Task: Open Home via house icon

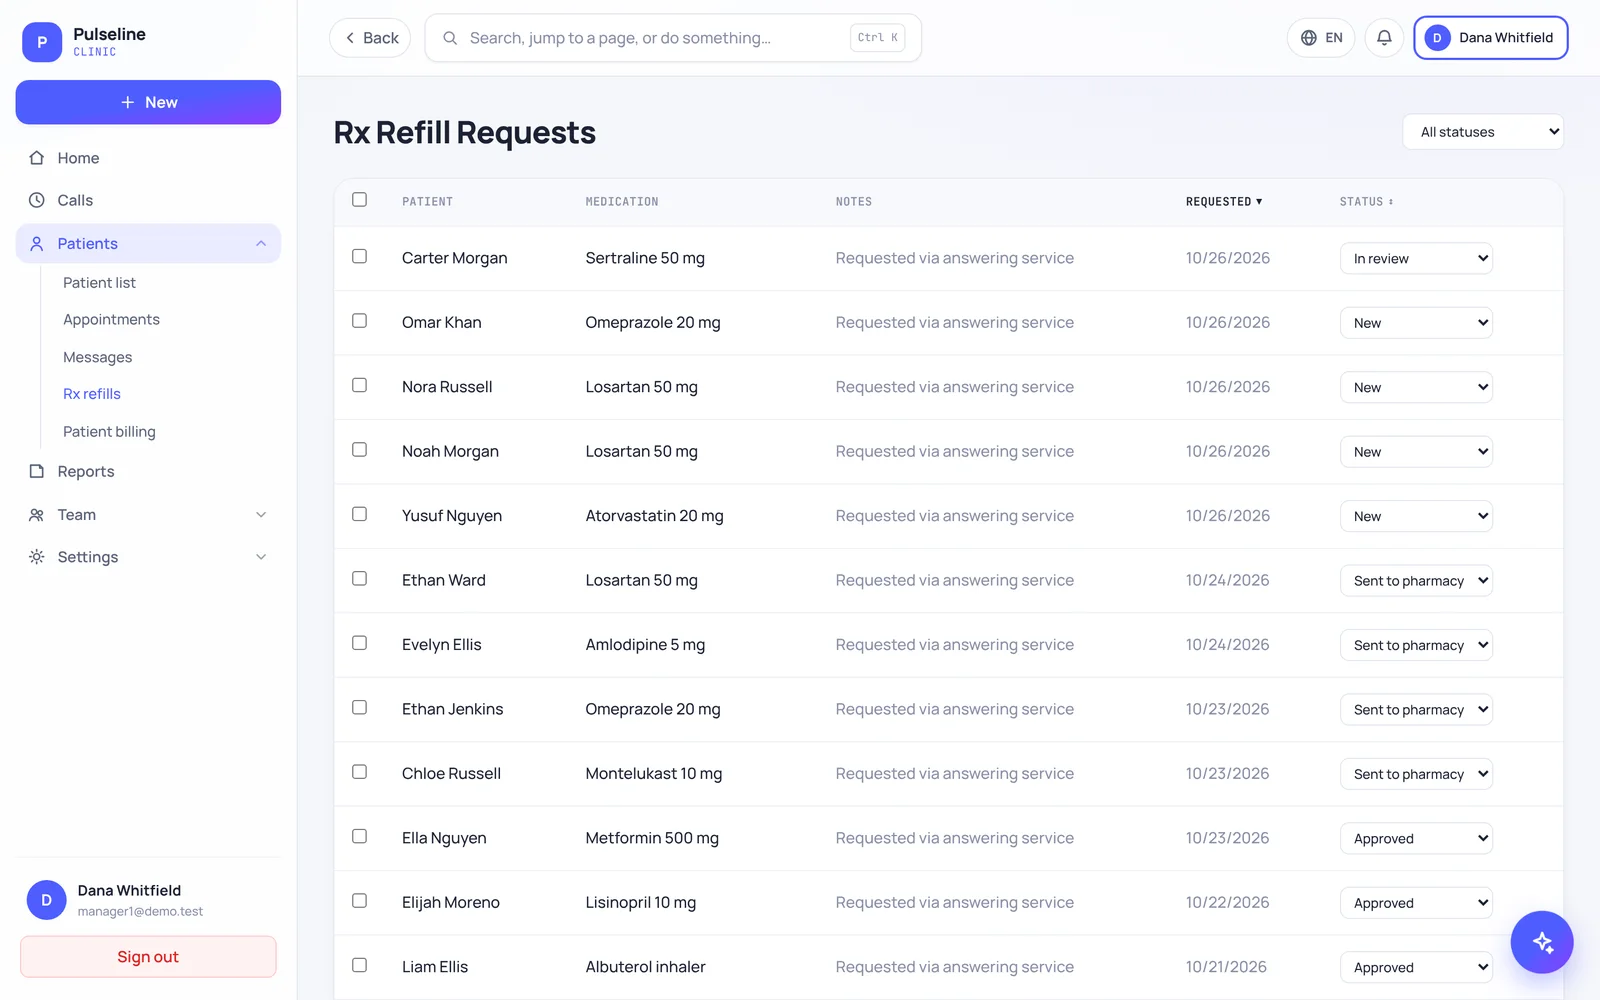Action: (37, 158)
